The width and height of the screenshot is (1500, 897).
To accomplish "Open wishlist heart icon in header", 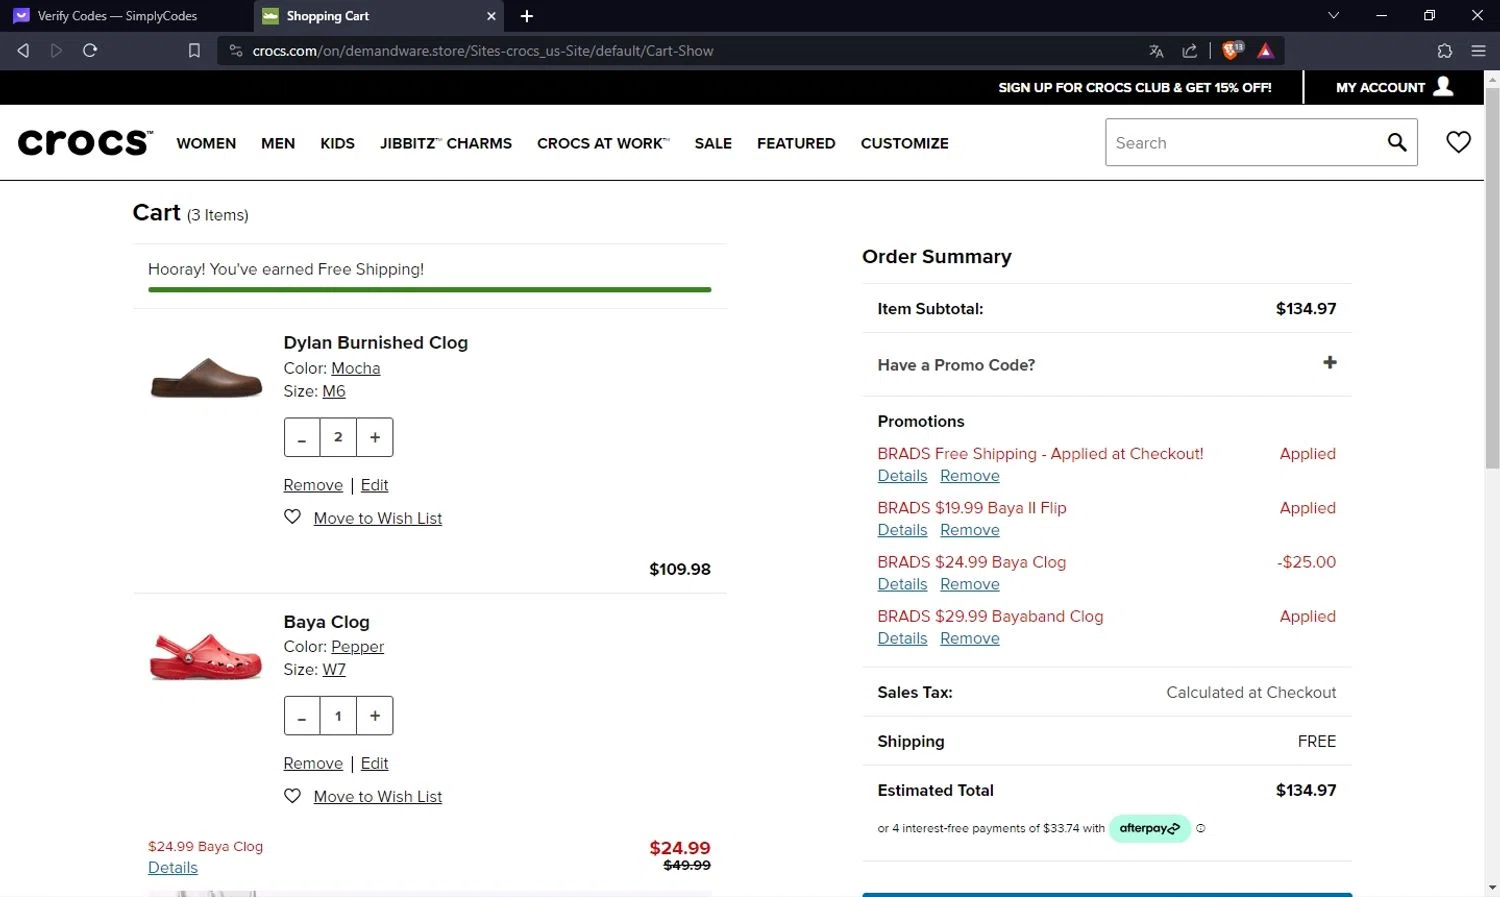I will tap(1458, 142).
